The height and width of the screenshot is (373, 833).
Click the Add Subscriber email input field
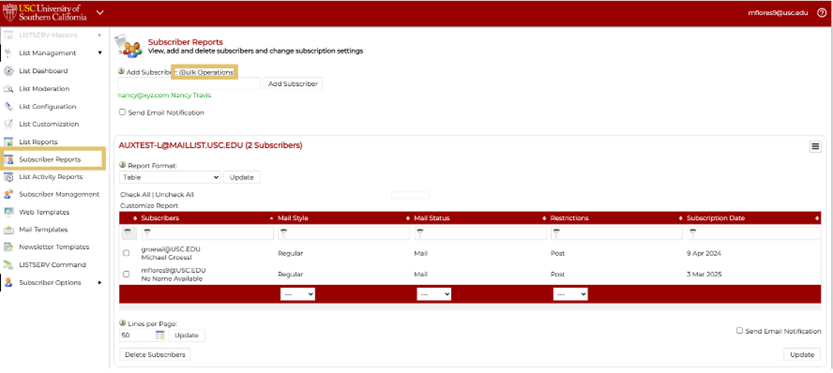189,83
